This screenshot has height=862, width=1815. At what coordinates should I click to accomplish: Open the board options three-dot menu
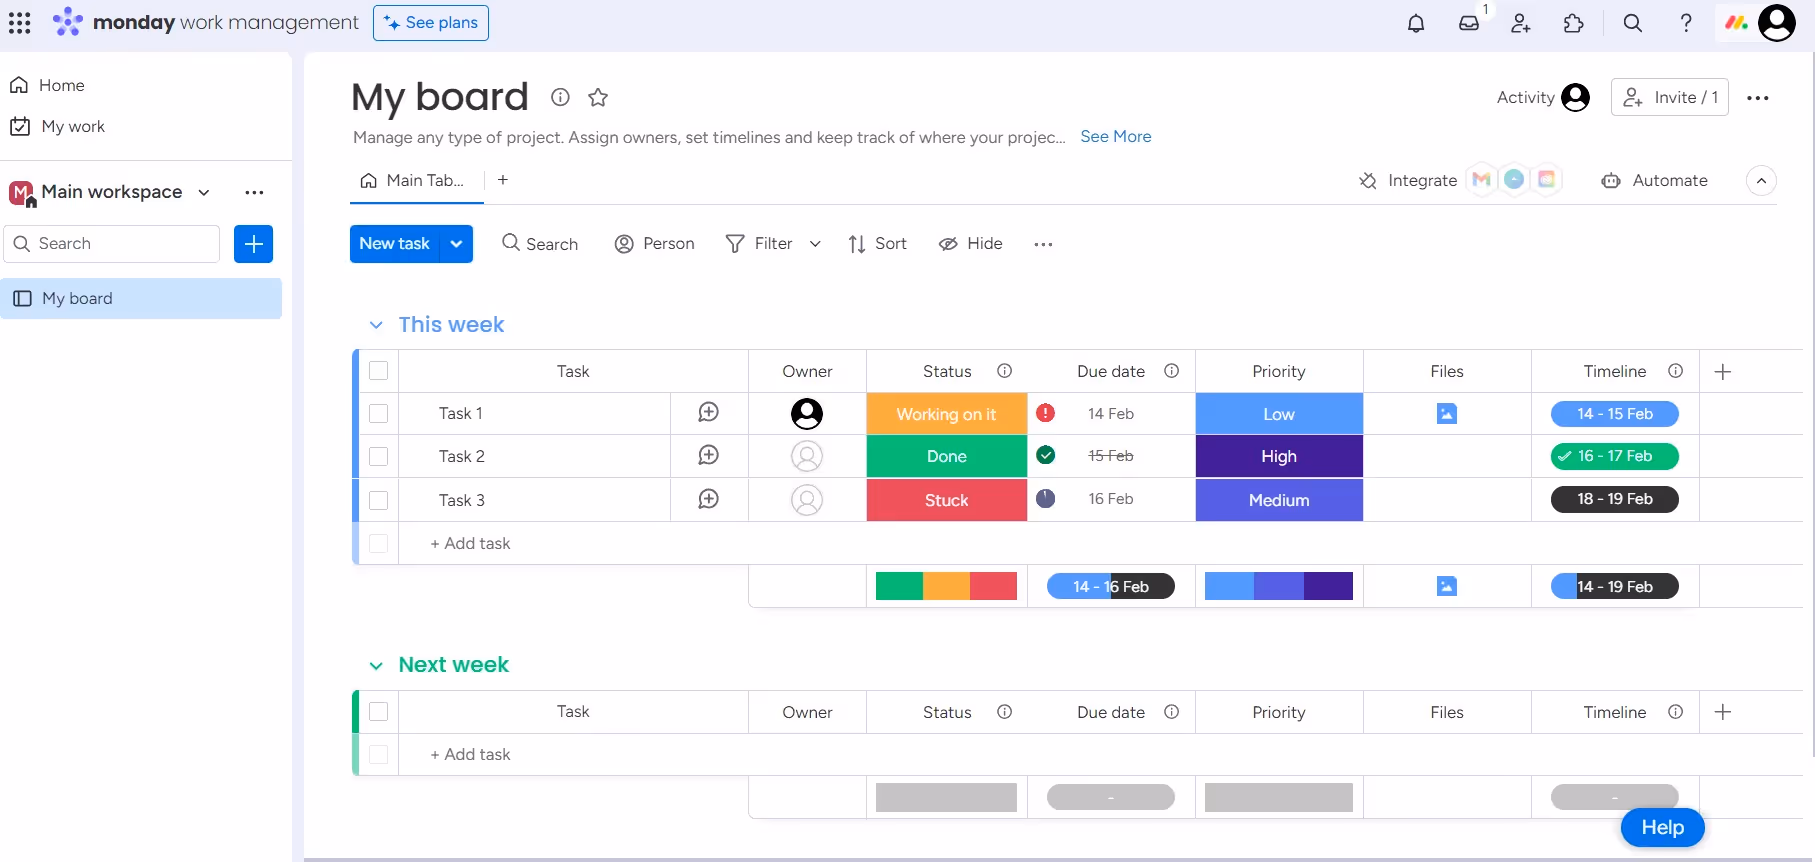coord(1758,98)
